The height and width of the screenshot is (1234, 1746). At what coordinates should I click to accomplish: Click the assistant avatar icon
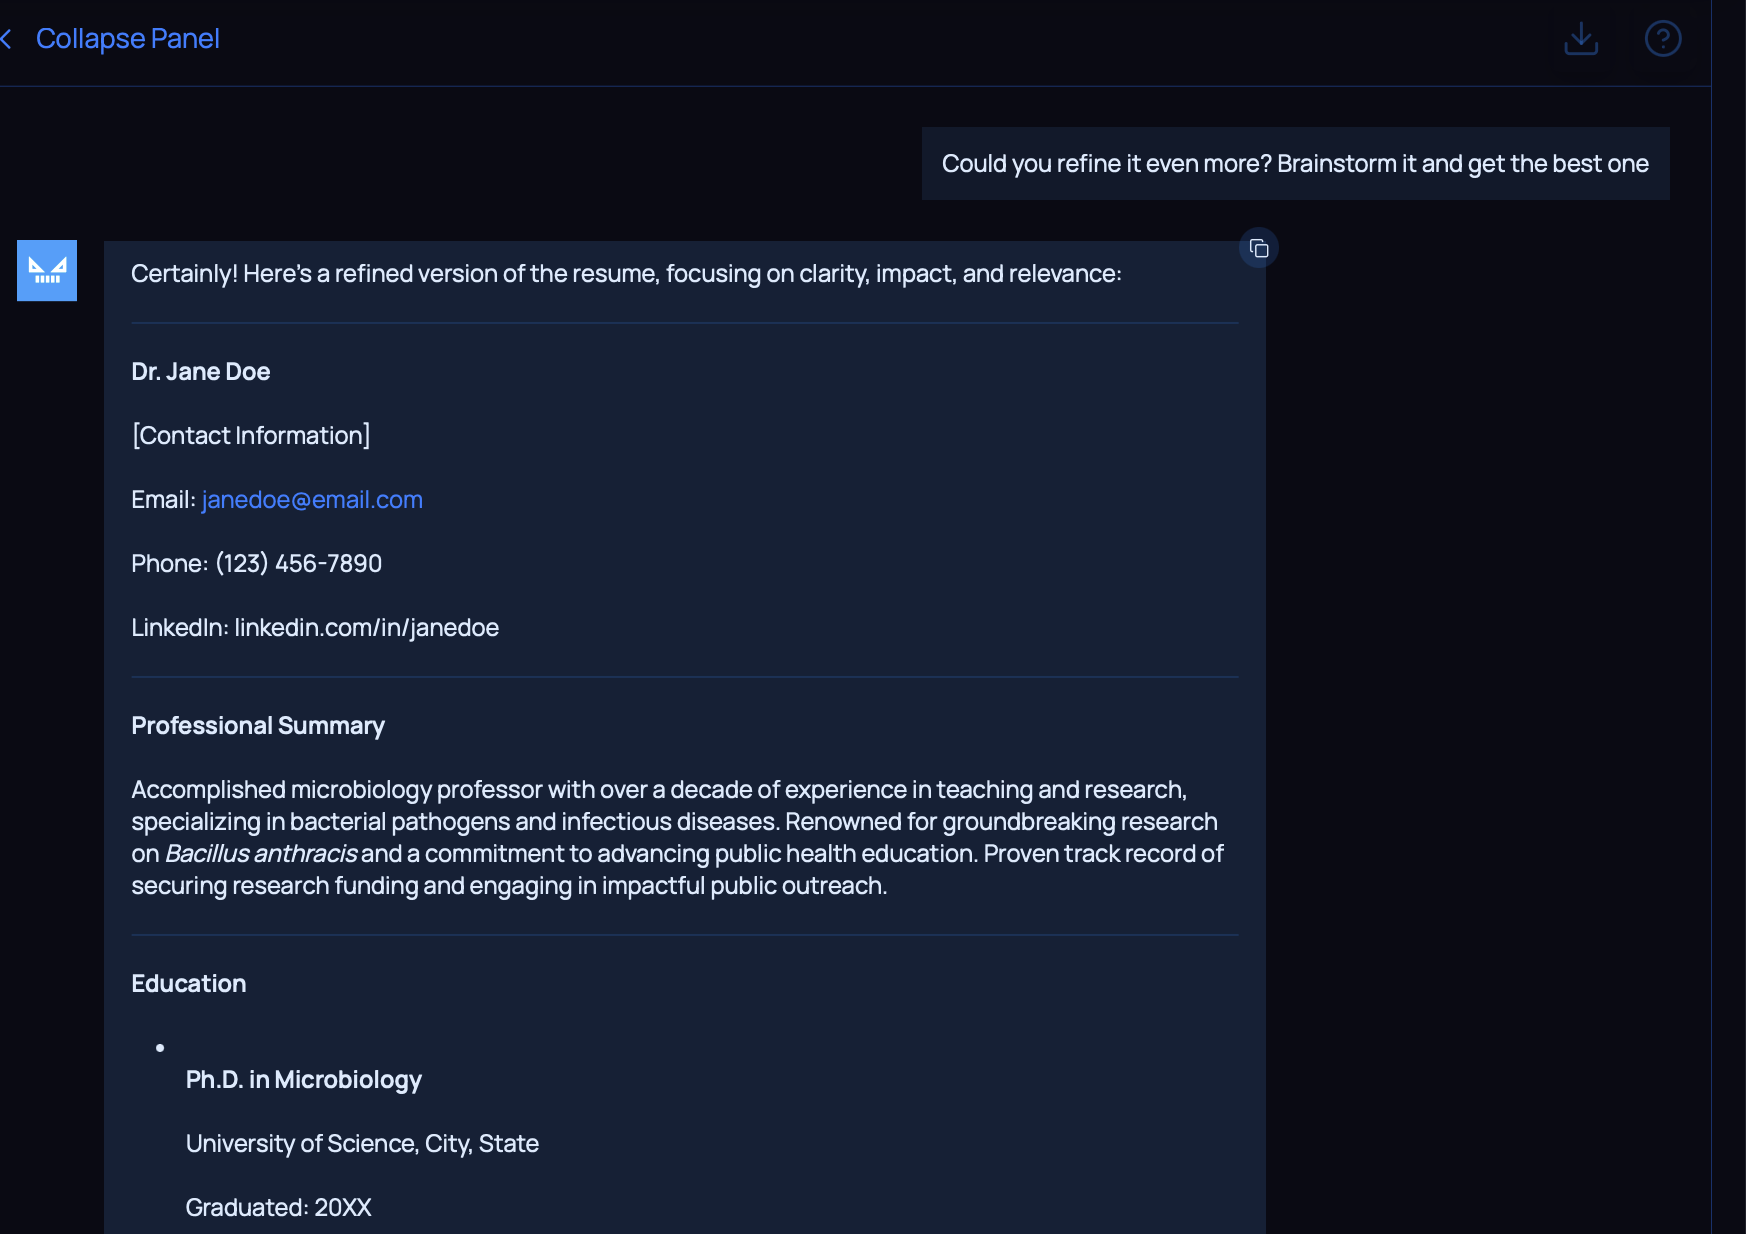(x=47, y=270)
